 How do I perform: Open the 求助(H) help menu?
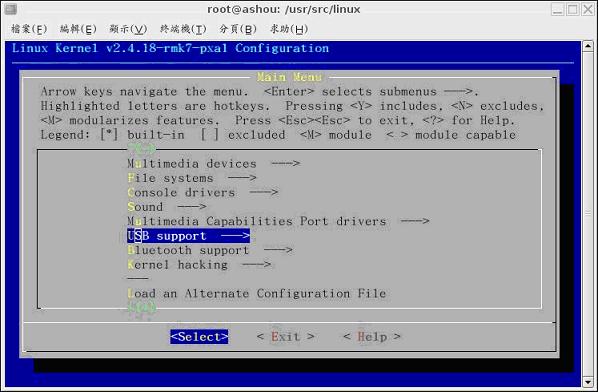click(x=289, y=29)
